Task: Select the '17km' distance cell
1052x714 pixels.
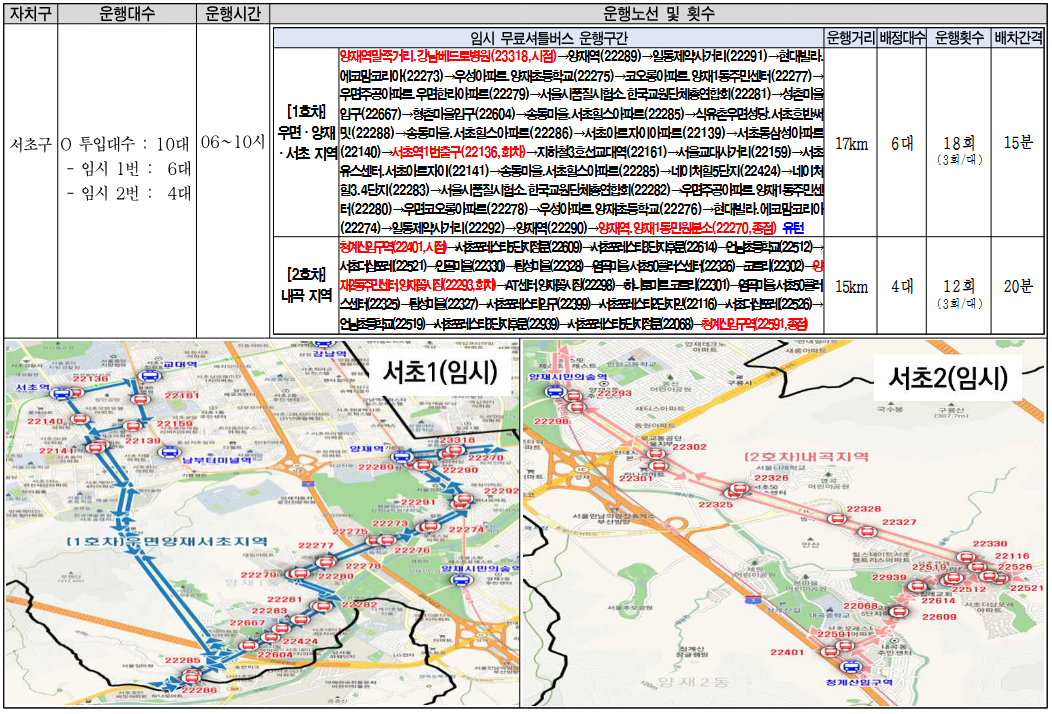Action: (x=850, y=144)
